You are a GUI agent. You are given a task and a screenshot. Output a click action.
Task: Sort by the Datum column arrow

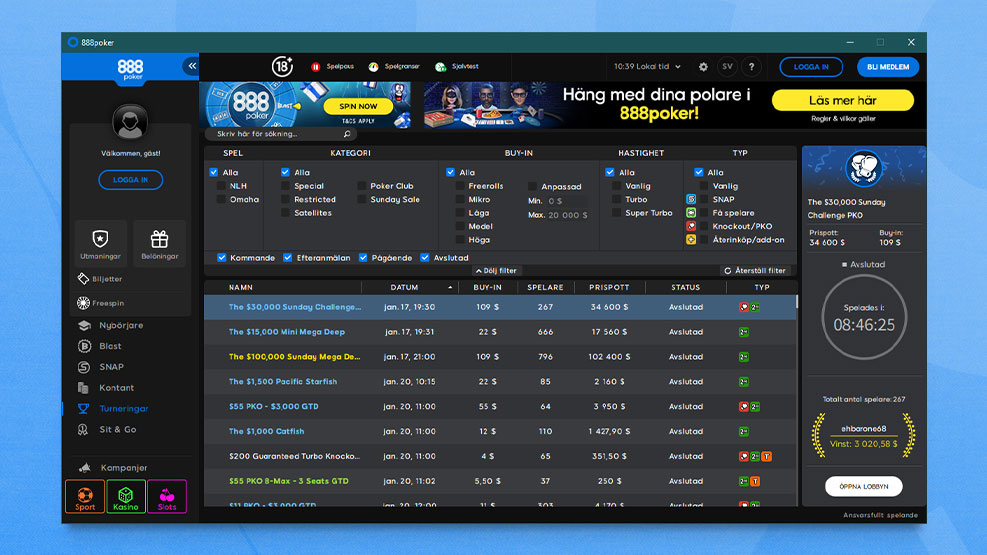(x=450, y=288)
